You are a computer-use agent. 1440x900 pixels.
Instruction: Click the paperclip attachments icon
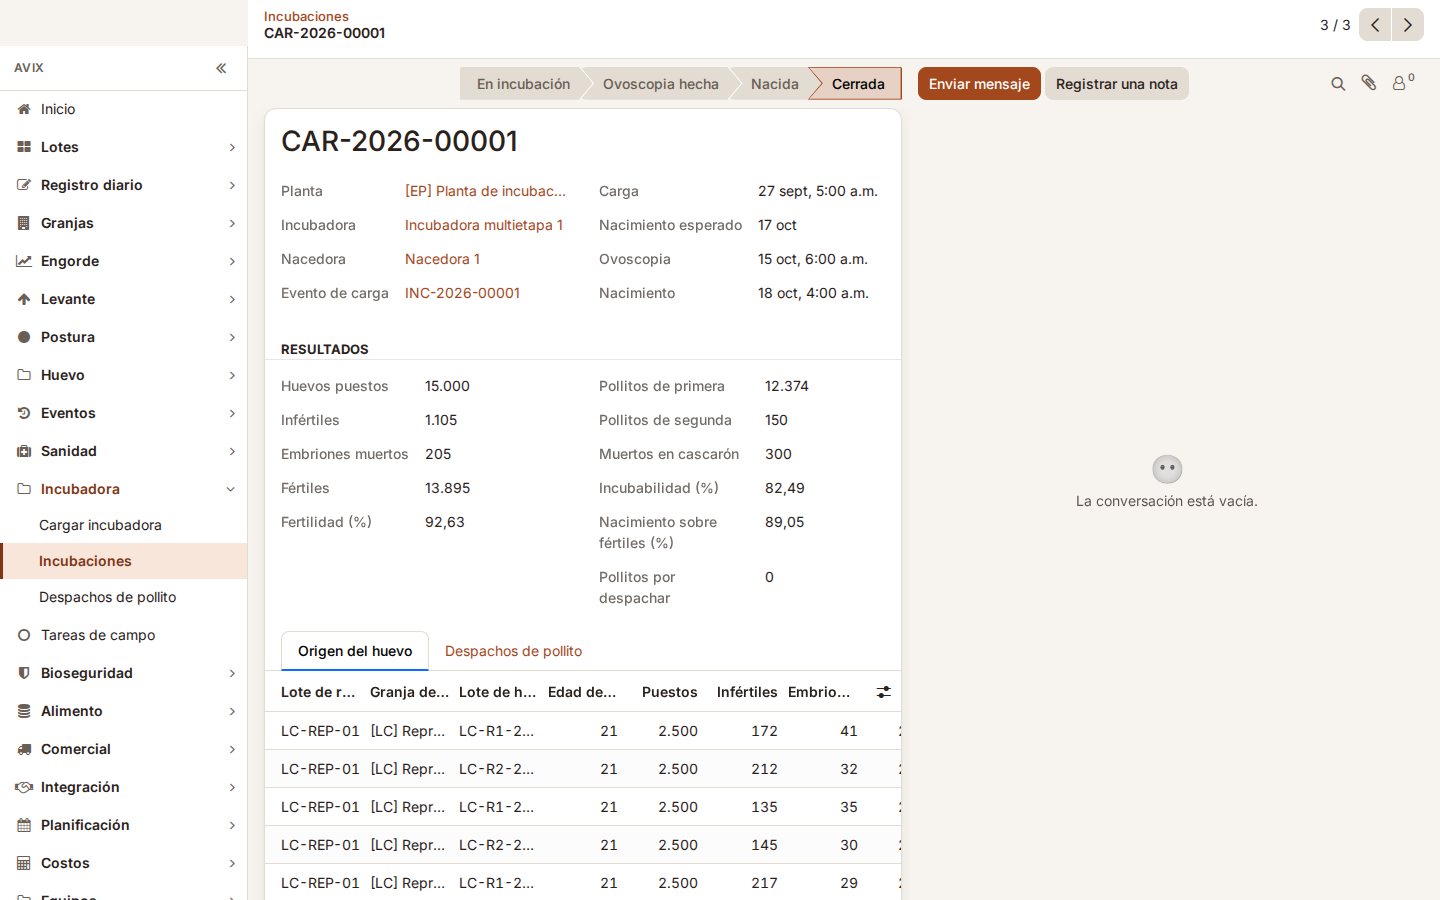pyautogui.click(x=1369, y=83)
